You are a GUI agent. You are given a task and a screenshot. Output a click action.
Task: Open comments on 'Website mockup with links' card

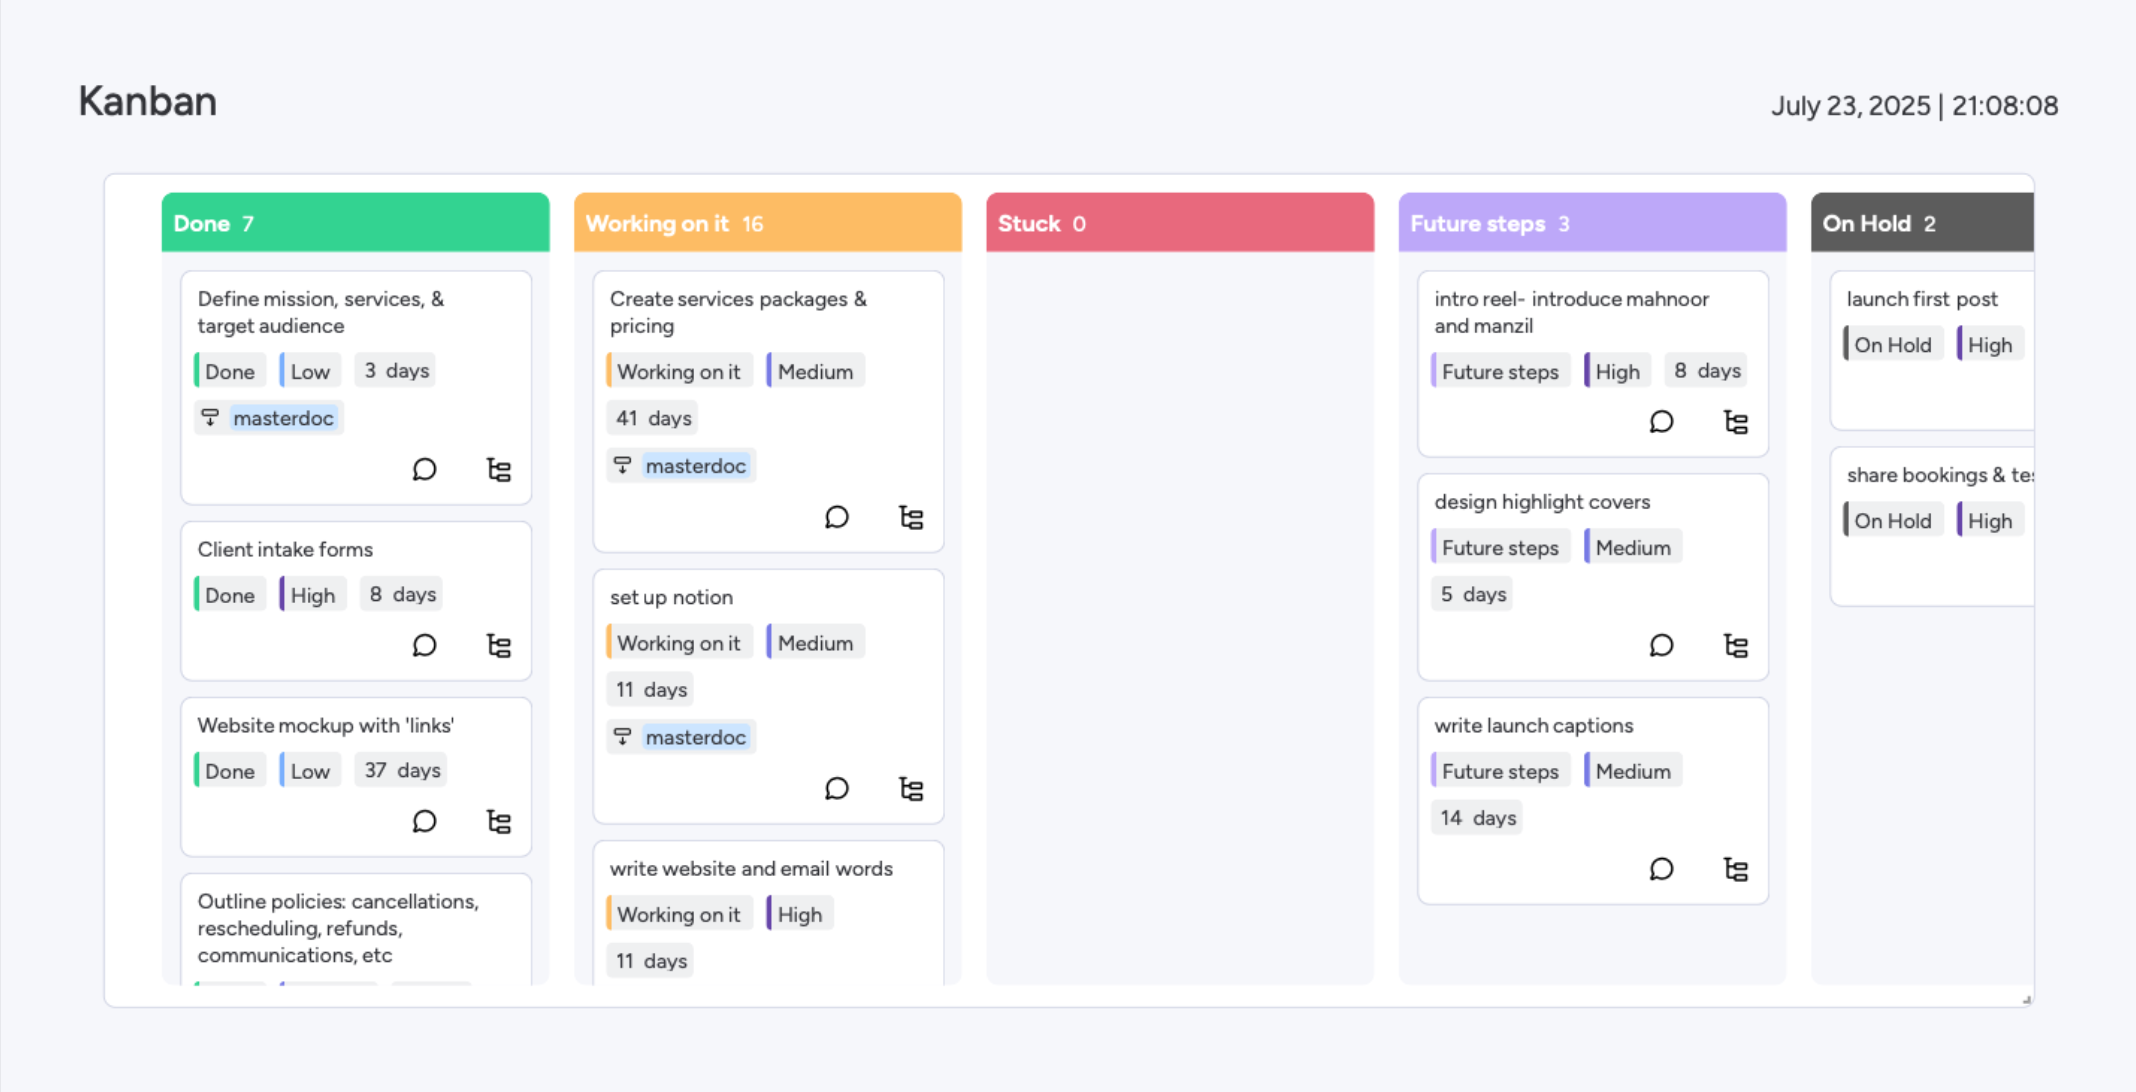(x=424, y=821)
